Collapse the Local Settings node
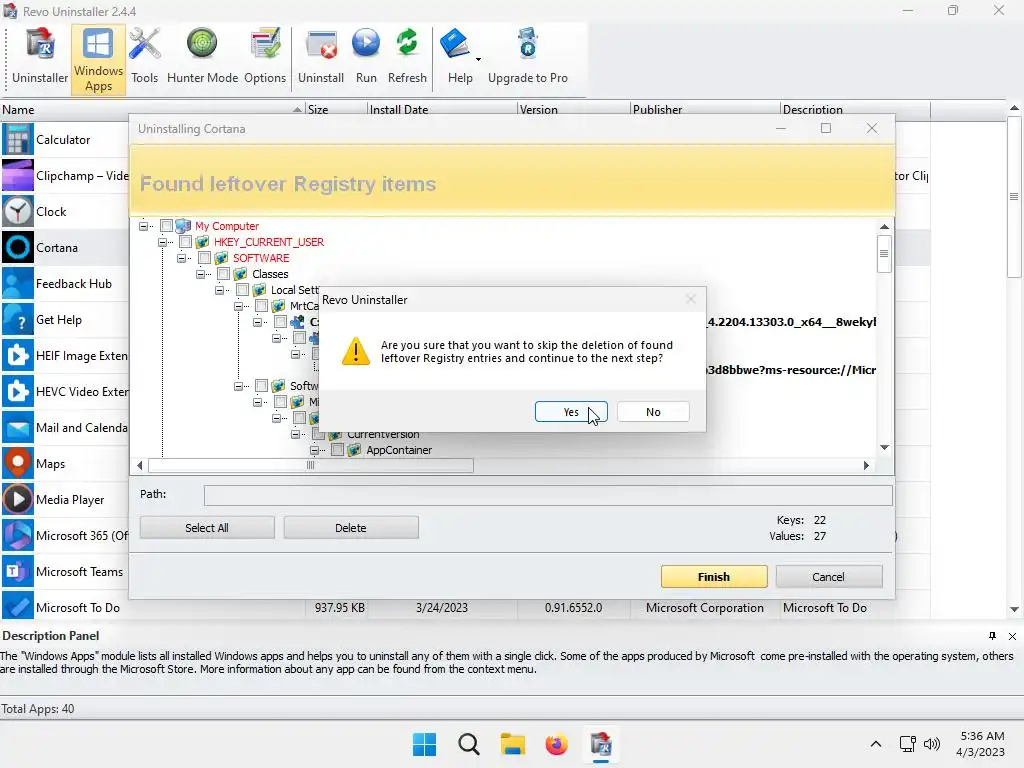 click(219, 290)
